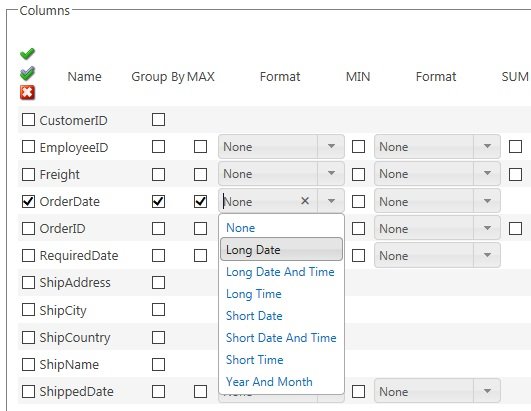531x411 pixels.
Task: Check the ShippedDate column checkbox
Action: [28, 392]
